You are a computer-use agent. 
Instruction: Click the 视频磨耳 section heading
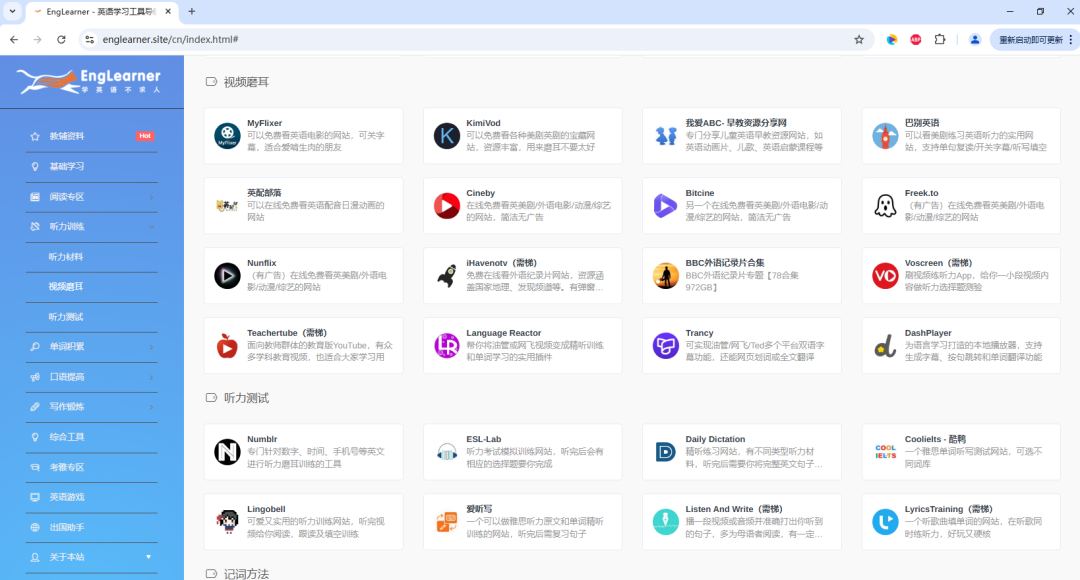tap(246, 82)
